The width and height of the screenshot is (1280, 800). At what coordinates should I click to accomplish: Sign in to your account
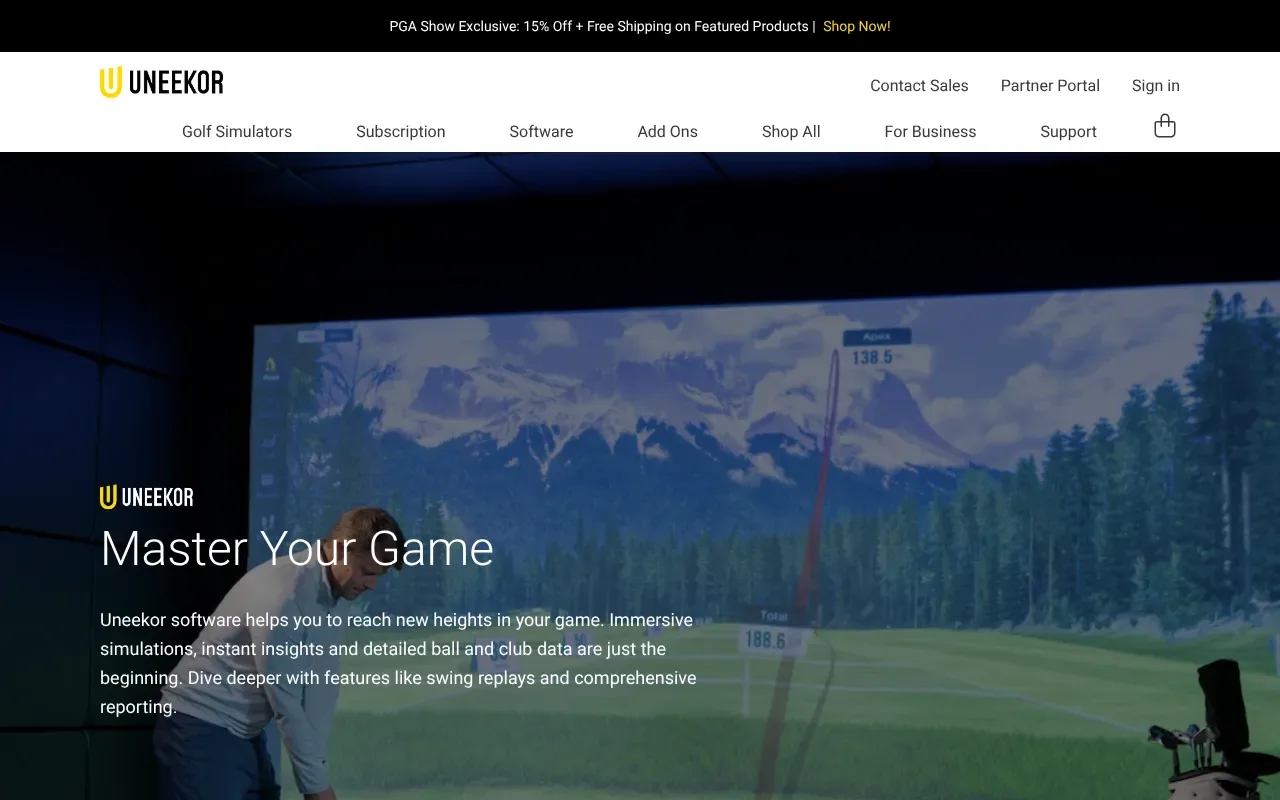tap(1155, 85)
